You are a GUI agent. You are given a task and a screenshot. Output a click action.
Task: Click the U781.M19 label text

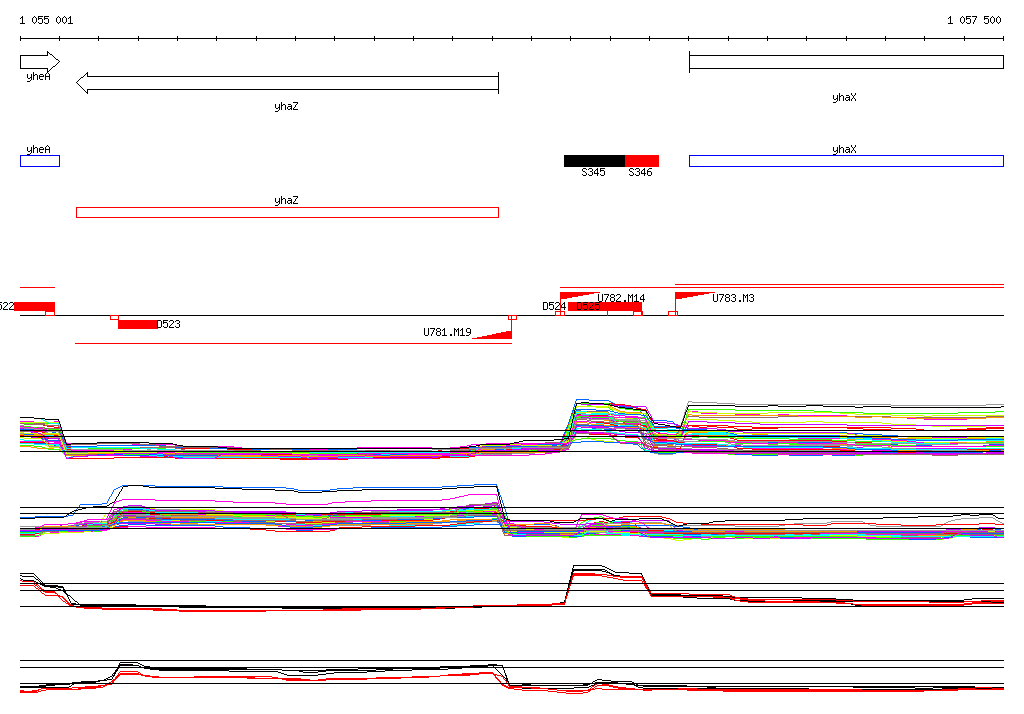[x=447, y=333]
